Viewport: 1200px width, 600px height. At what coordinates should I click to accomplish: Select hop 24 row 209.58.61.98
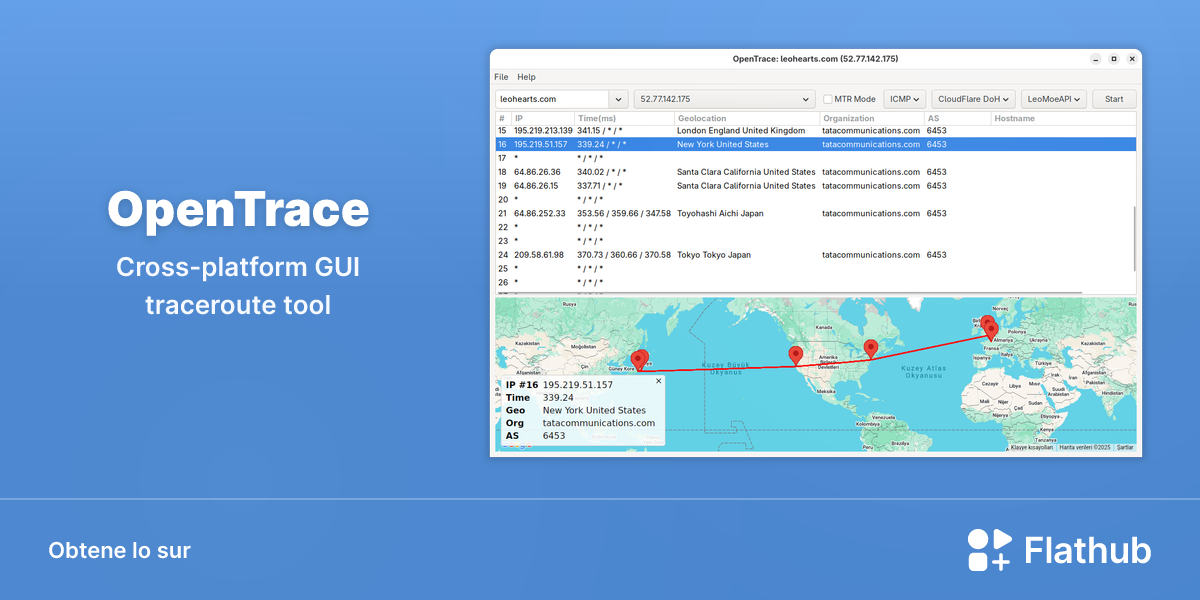(x=815, y=255)
